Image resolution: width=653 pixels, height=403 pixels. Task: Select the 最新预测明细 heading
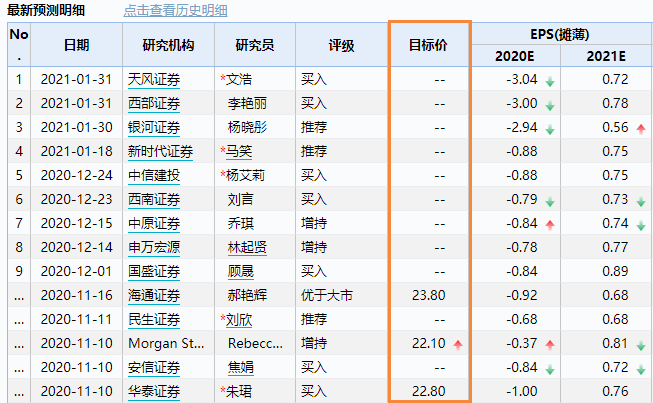point(46,10)
